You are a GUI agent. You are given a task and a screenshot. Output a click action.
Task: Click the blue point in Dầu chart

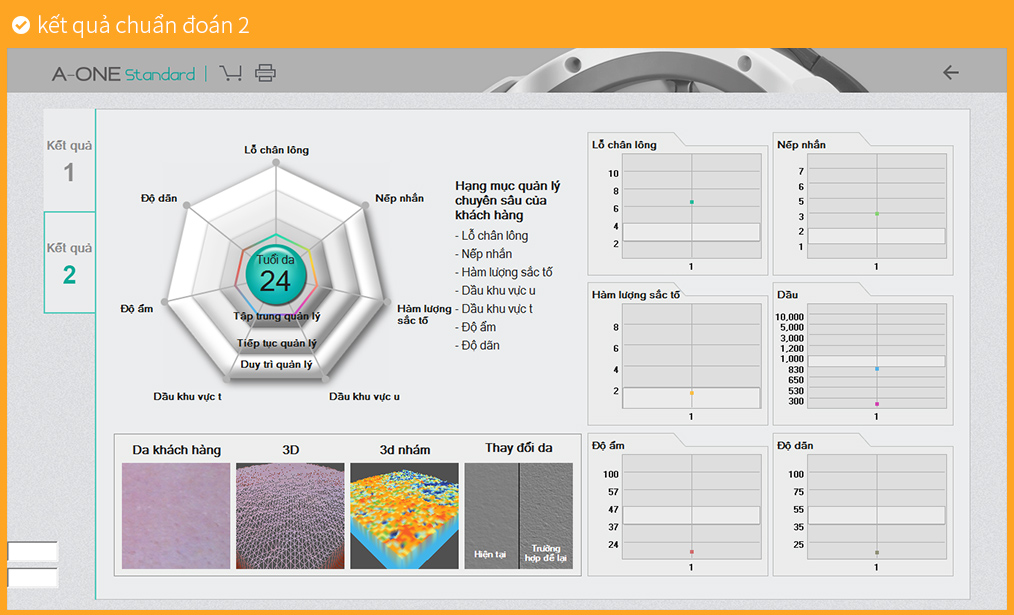point(877,369)
